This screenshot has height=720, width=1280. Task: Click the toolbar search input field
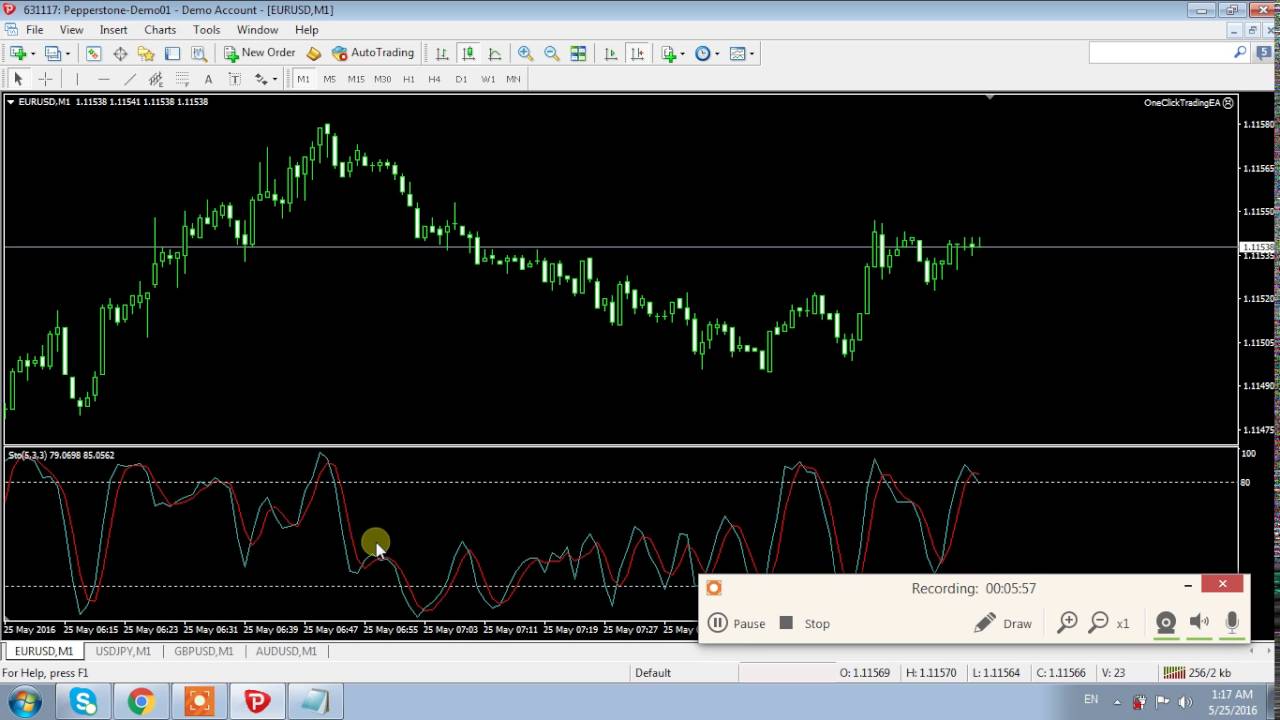[1160, 53]
